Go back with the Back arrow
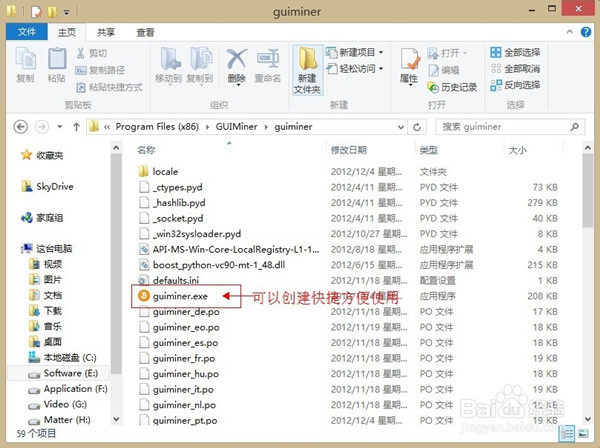Viewport: 600px width, 448px height. [21, 127]
